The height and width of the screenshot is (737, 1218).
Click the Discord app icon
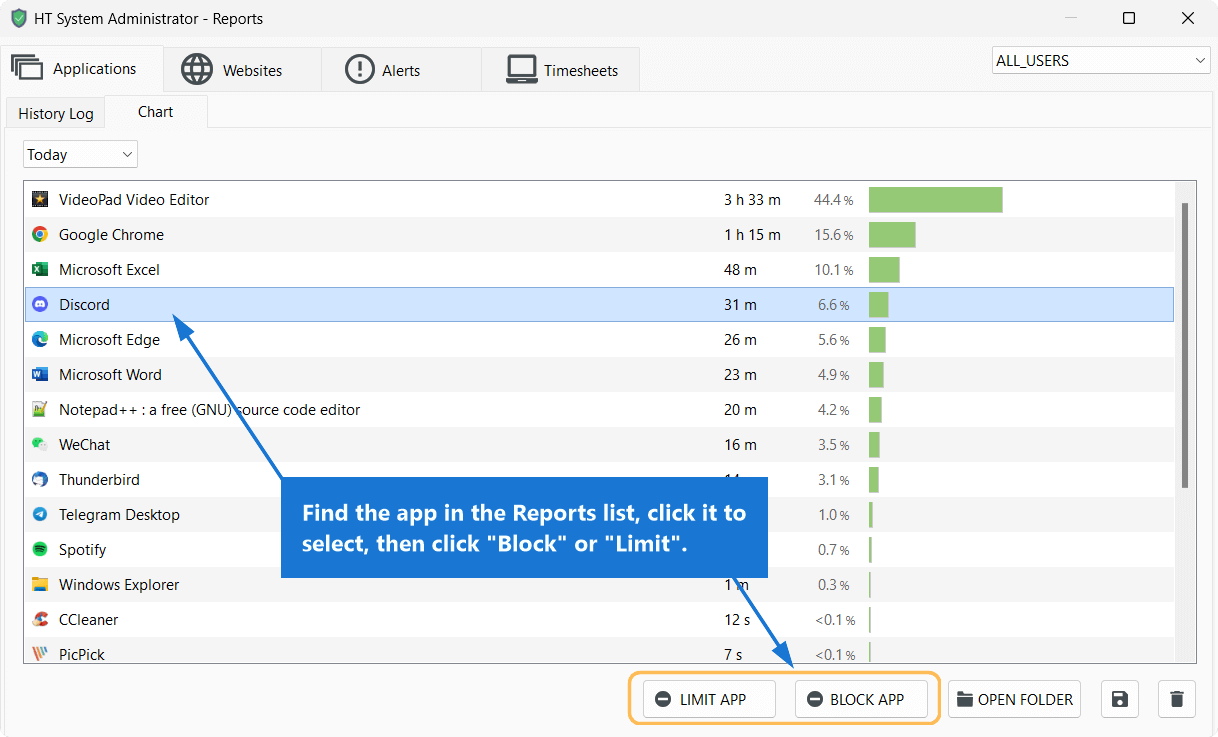[40, 305]
